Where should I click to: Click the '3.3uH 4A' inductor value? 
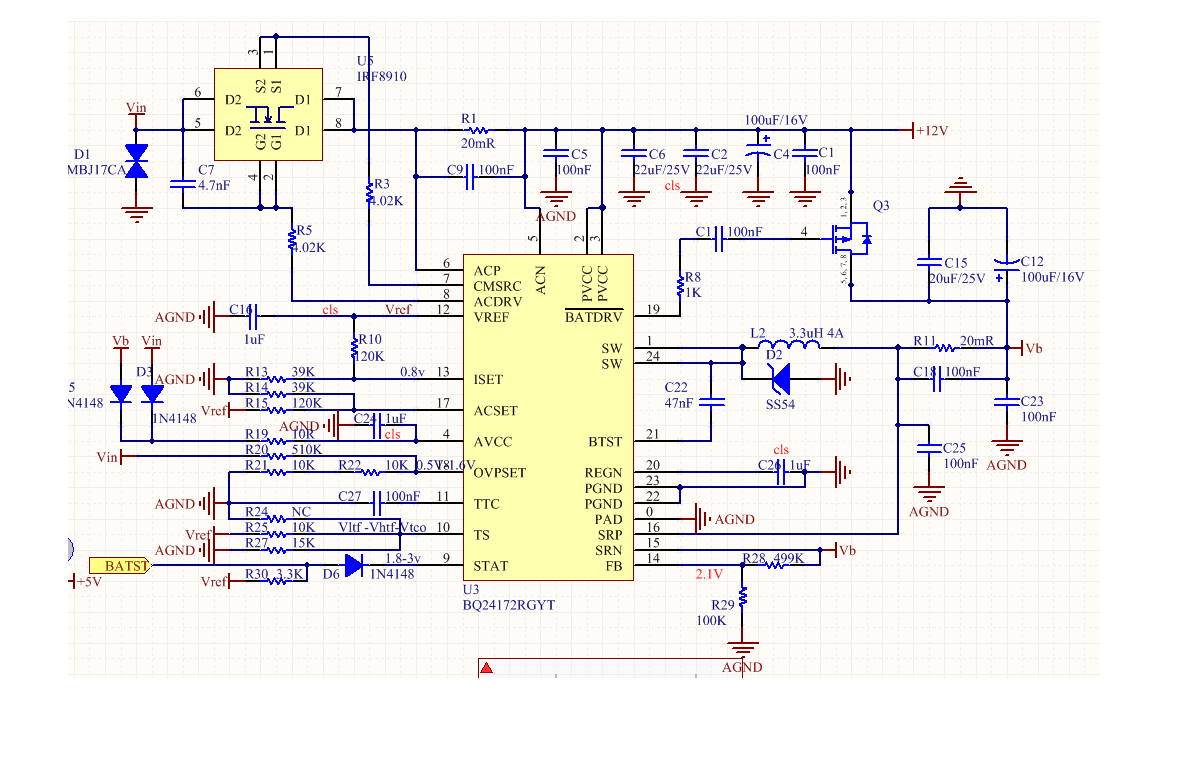(815, 333)
